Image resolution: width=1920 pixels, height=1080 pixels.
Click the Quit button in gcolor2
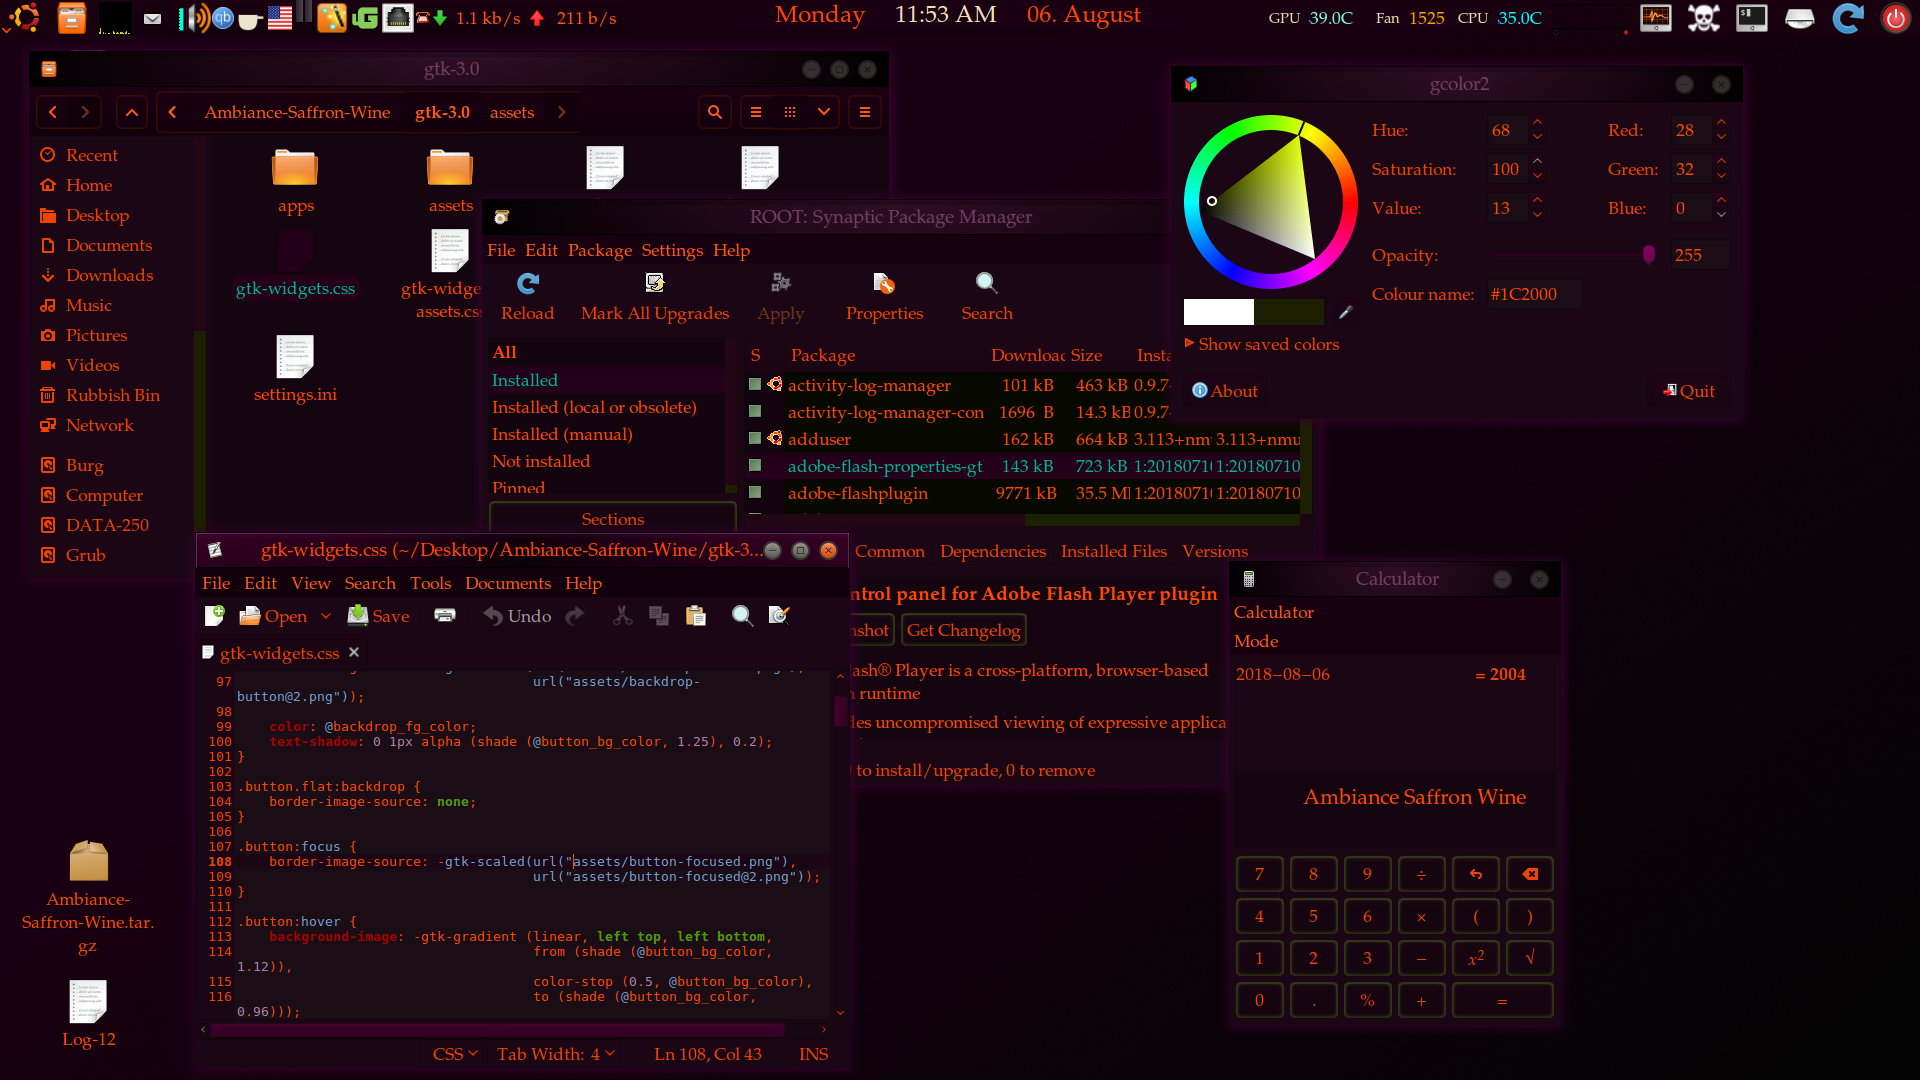(x=1689, y=391)
